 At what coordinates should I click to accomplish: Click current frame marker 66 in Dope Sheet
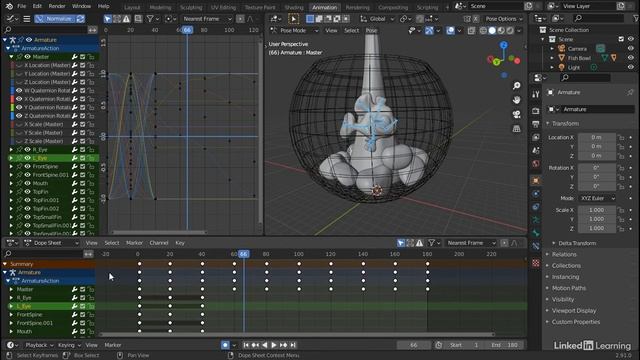[x=244, y=254]
